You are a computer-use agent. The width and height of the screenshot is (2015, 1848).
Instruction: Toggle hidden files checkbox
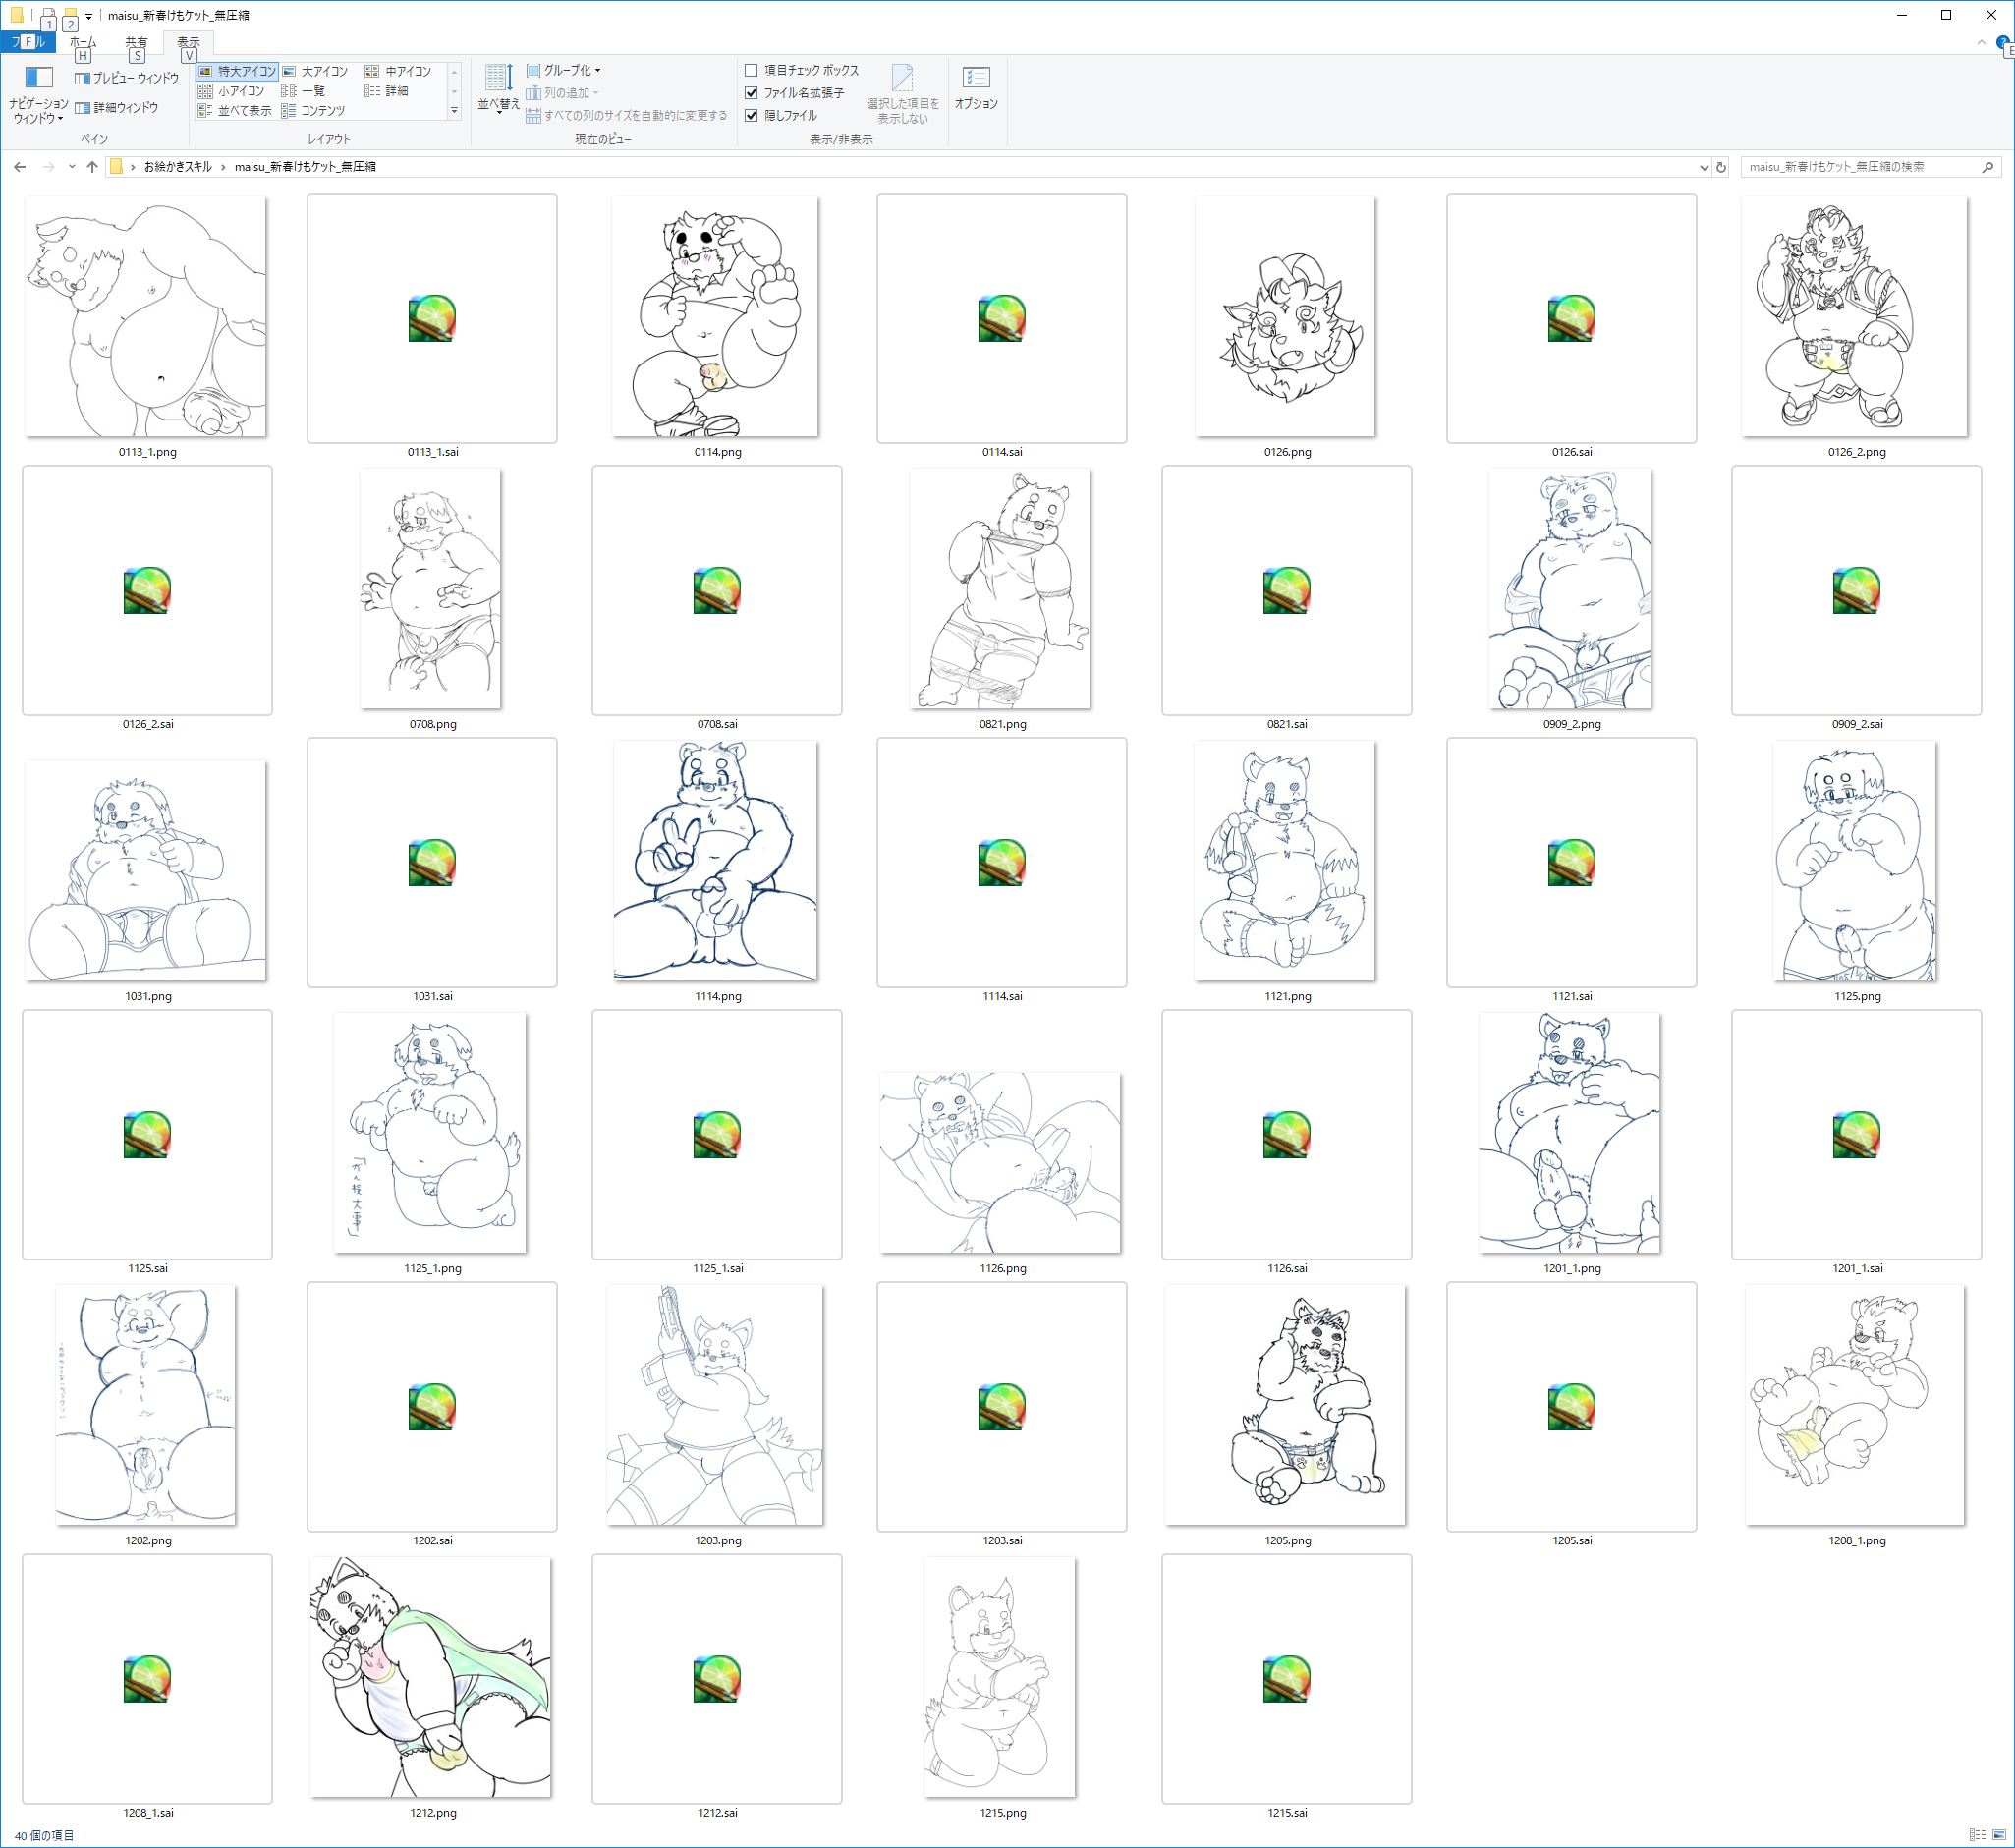(x=751, y=116)
